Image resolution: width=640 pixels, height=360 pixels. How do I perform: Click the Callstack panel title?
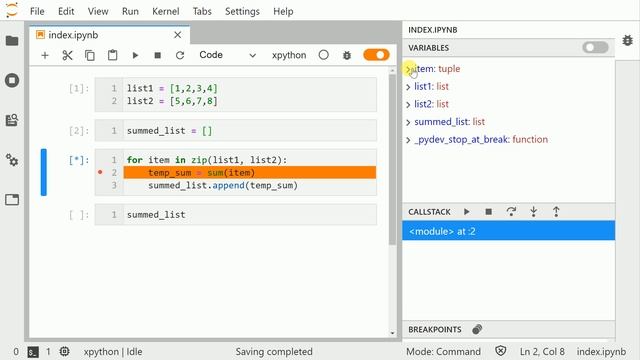coord(429,212)
